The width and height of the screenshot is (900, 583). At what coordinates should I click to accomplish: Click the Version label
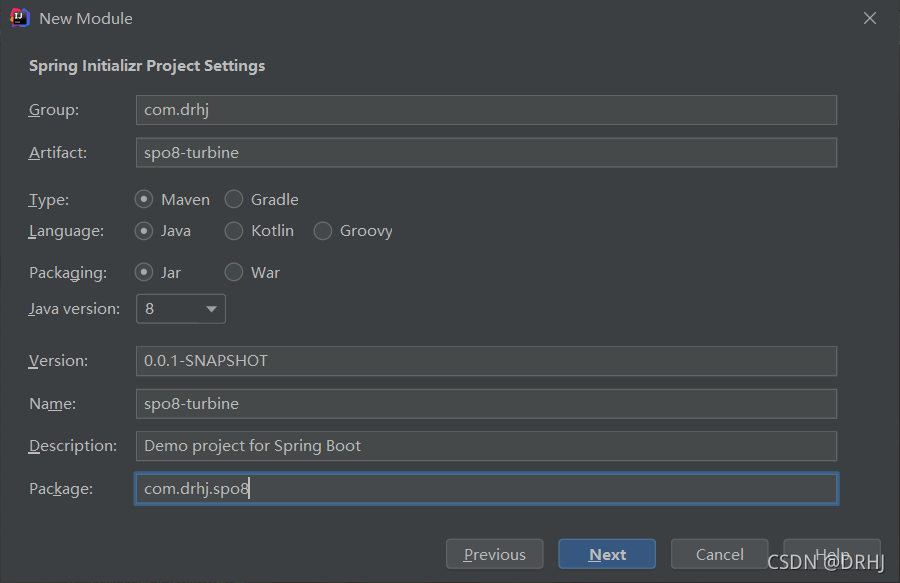pyautogui.click(x=59, y=361)
